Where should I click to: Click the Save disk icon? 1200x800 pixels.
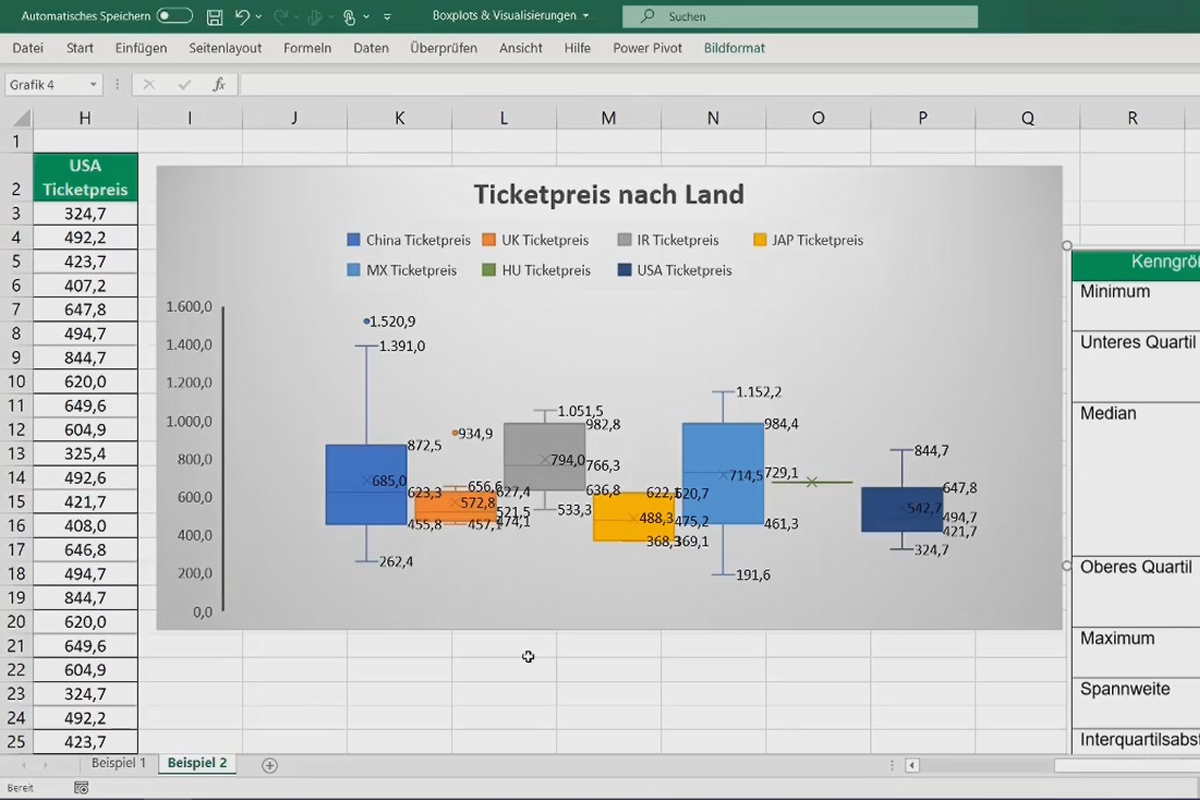click(214, 16)
